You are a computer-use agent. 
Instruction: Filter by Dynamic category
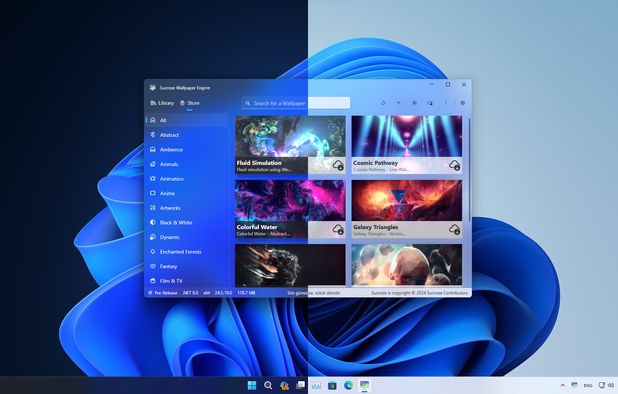(187, 237)
